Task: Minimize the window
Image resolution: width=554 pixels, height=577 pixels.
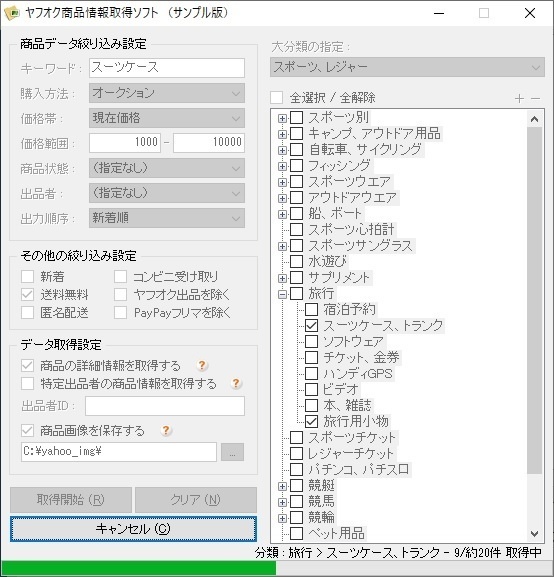Action: click(x=439, y=13)
